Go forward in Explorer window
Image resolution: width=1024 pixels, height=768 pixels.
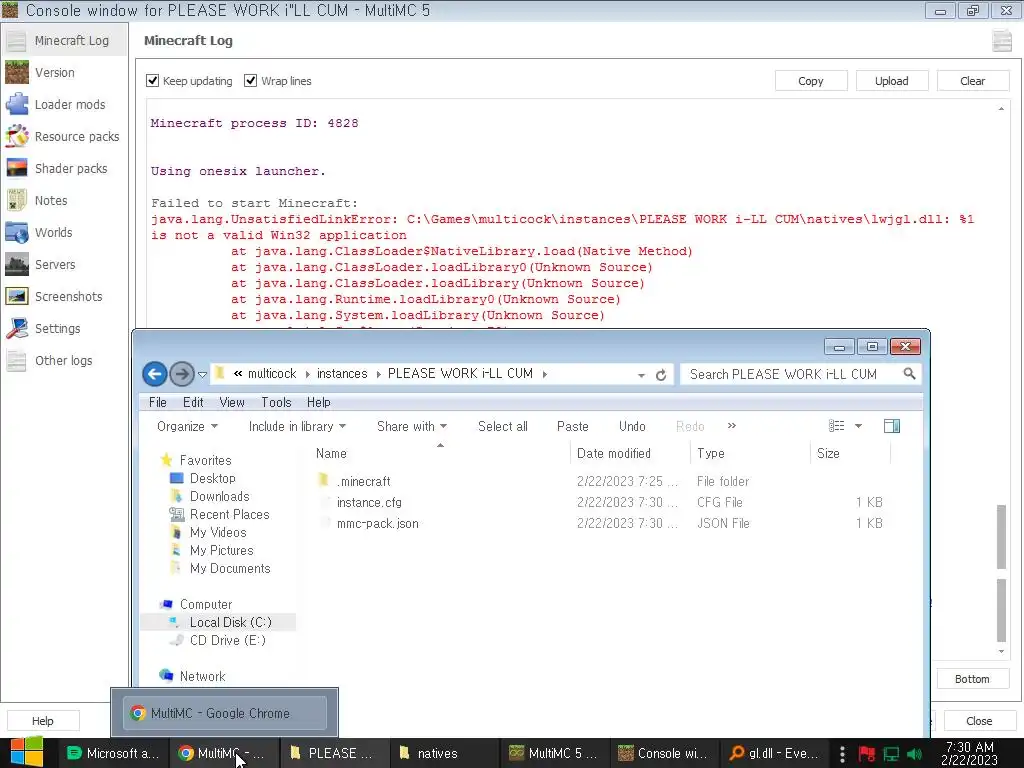(182, 374)
